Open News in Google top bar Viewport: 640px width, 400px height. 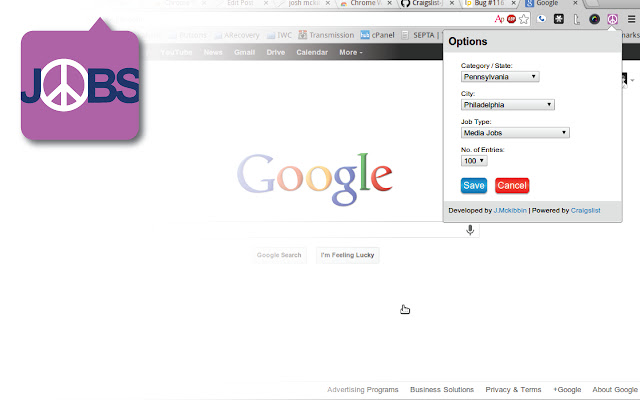[213, 52]
